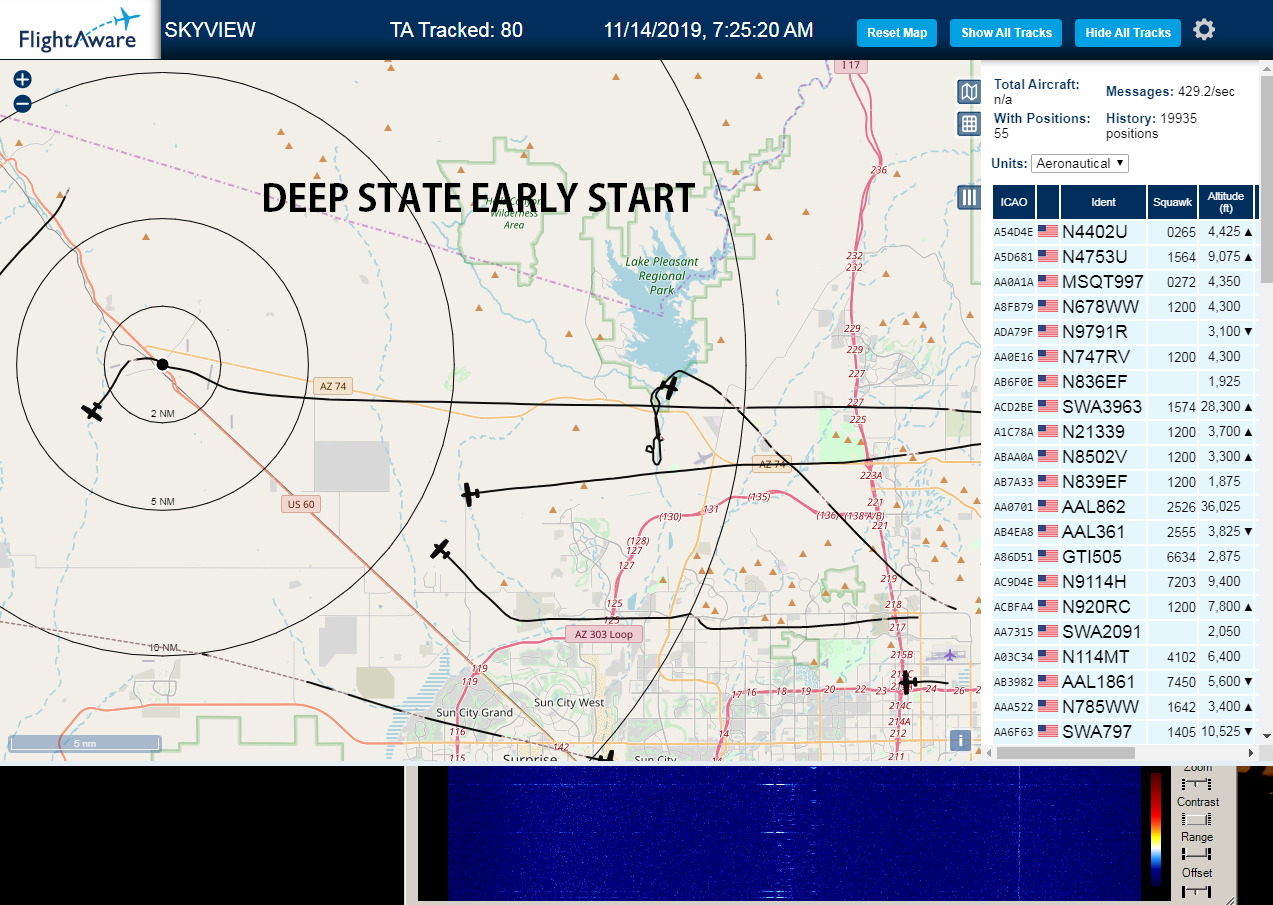Adjust the Zoom slider in waterfall window

1196,784
